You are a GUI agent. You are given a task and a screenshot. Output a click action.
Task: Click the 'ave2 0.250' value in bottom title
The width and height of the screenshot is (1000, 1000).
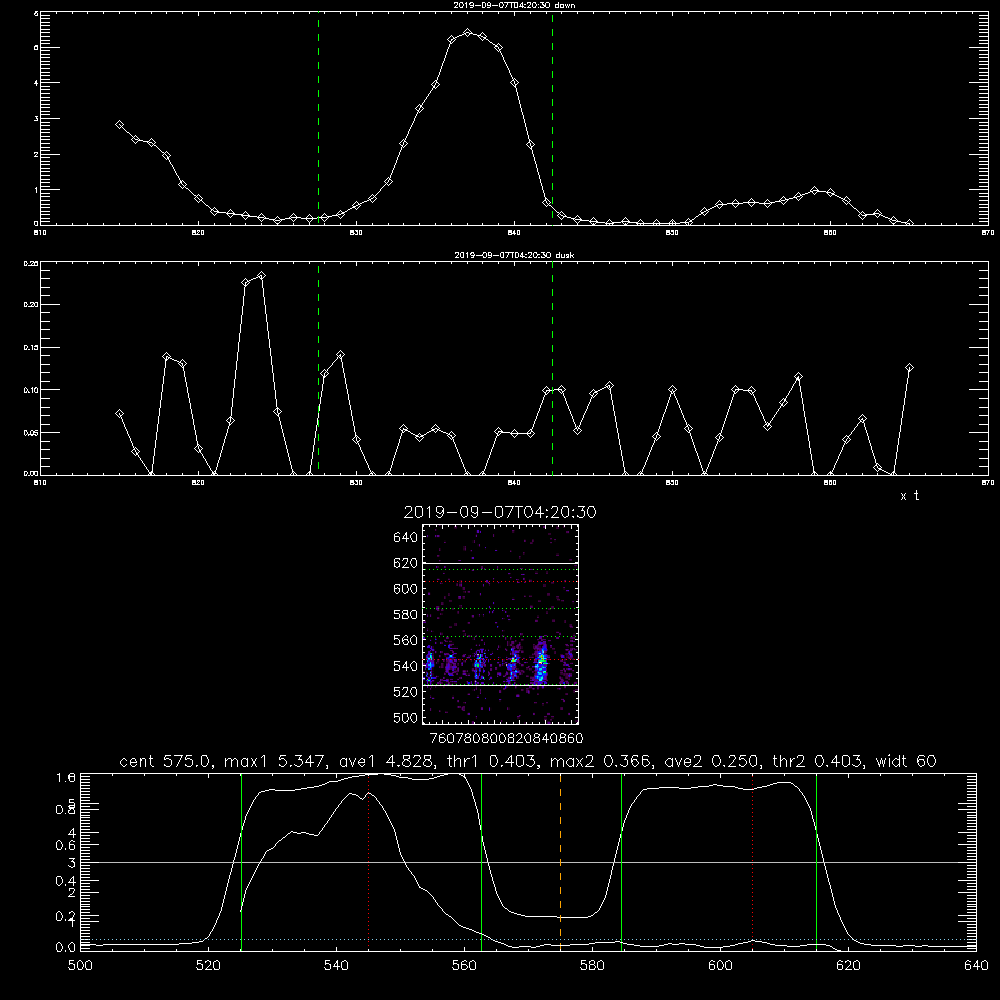coord(710,761)
